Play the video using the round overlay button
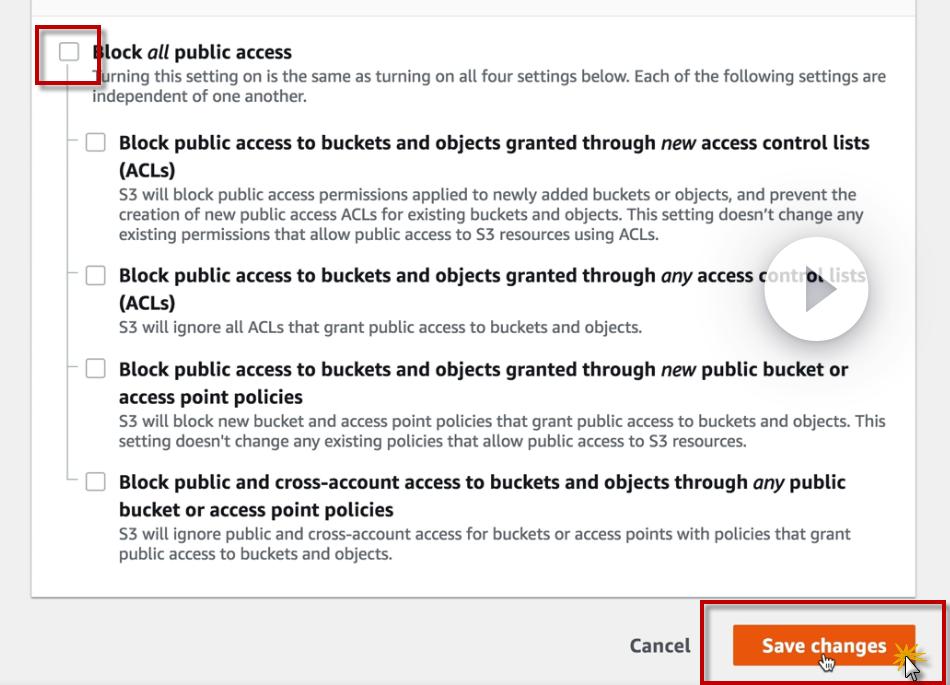The image size is (950, 685). click(816, 290)
